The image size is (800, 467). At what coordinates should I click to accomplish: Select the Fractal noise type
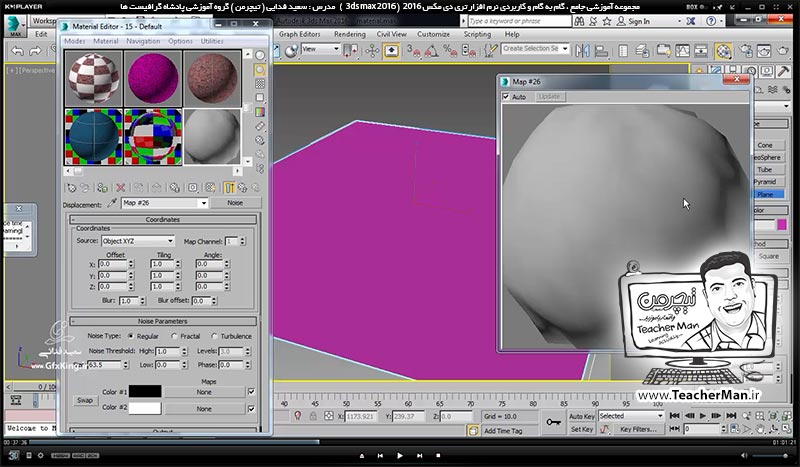(174, 336)
